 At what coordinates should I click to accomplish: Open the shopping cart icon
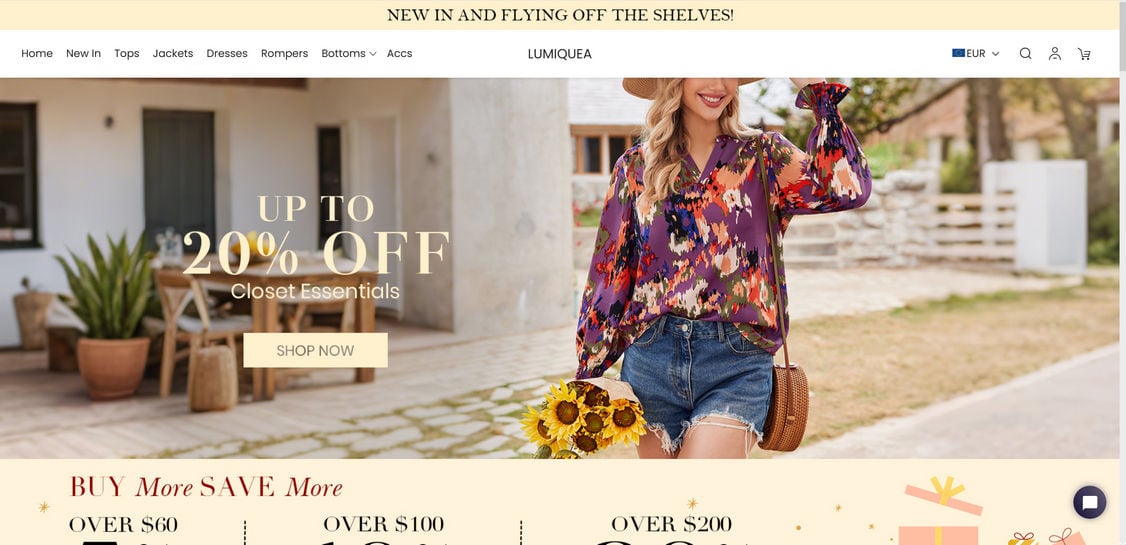[1084, 54]
